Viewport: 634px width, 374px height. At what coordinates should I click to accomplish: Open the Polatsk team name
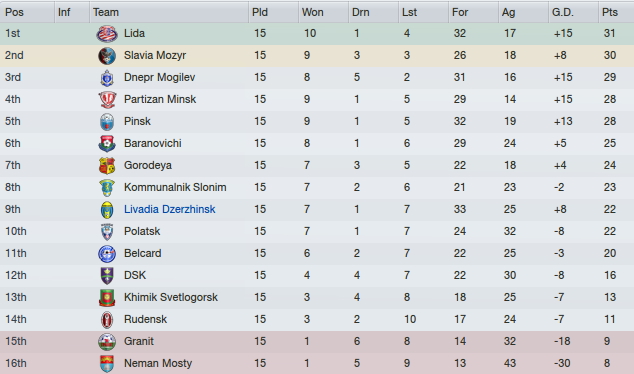pos(142,231)
